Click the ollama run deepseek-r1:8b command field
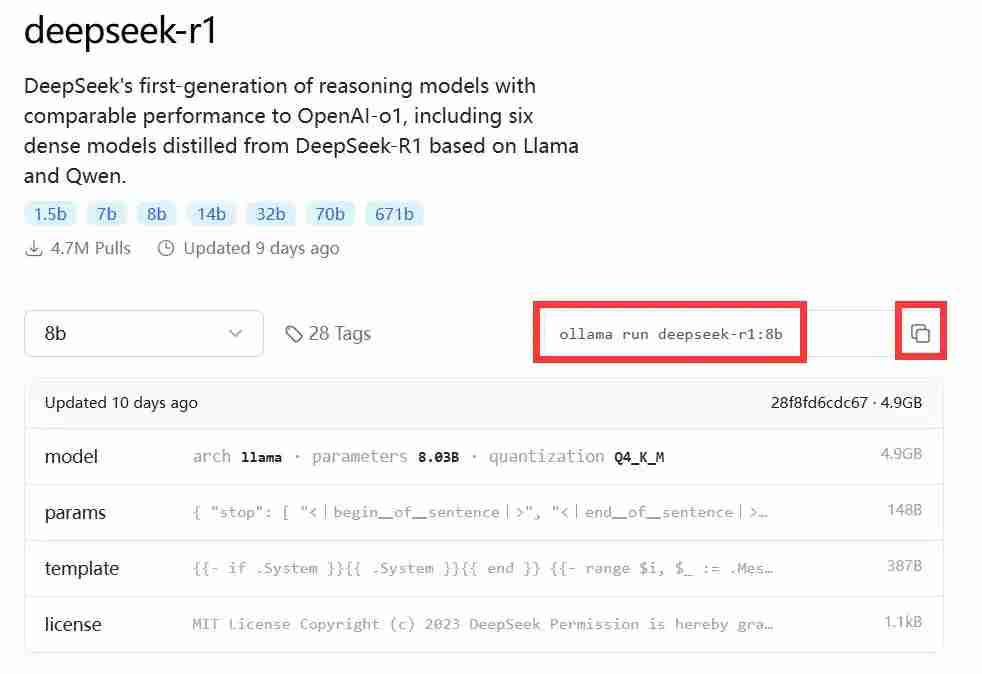982x674 pixels. (670, 334)
